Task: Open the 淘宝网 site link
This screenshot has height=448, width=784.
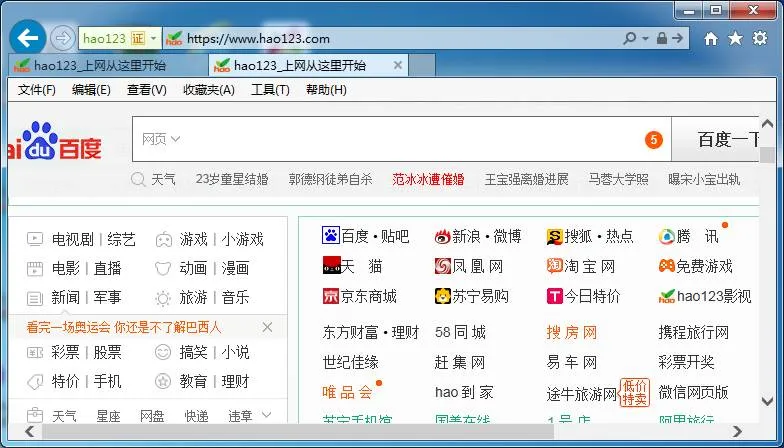Action: click(580, 266)
